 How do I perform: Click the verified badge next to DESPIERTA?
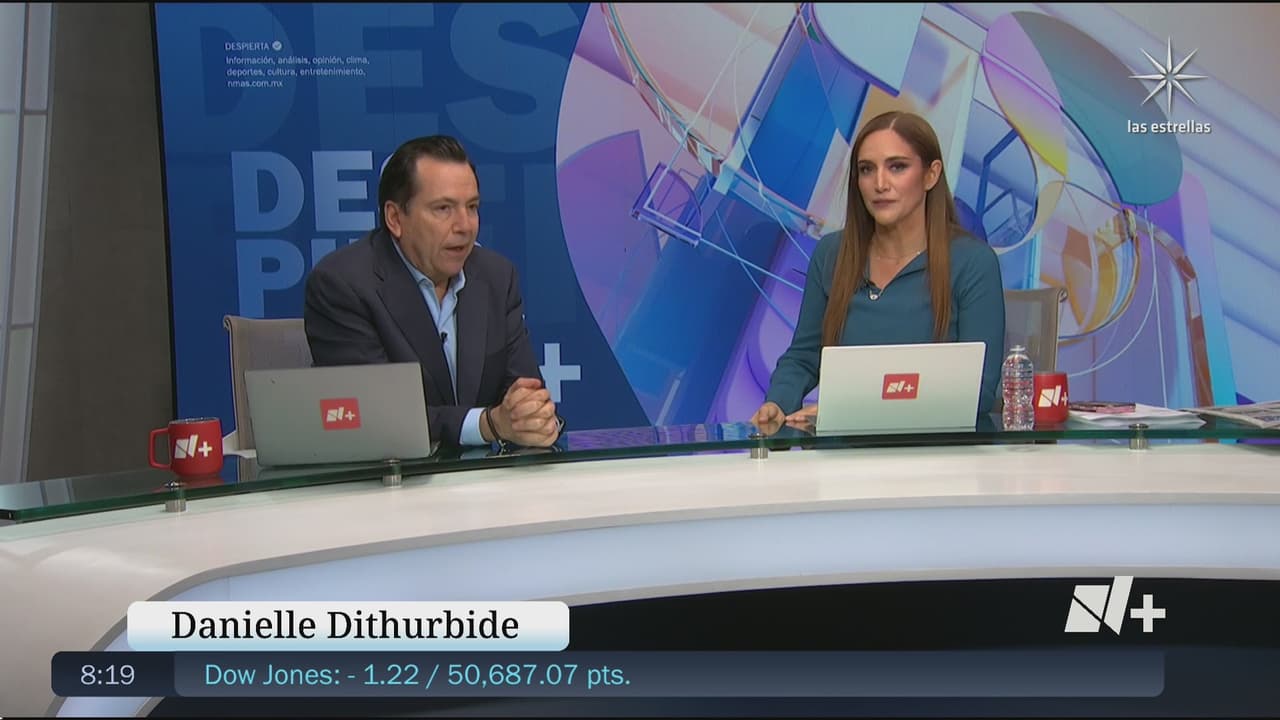pyautogui.click(x=277, y=46)
